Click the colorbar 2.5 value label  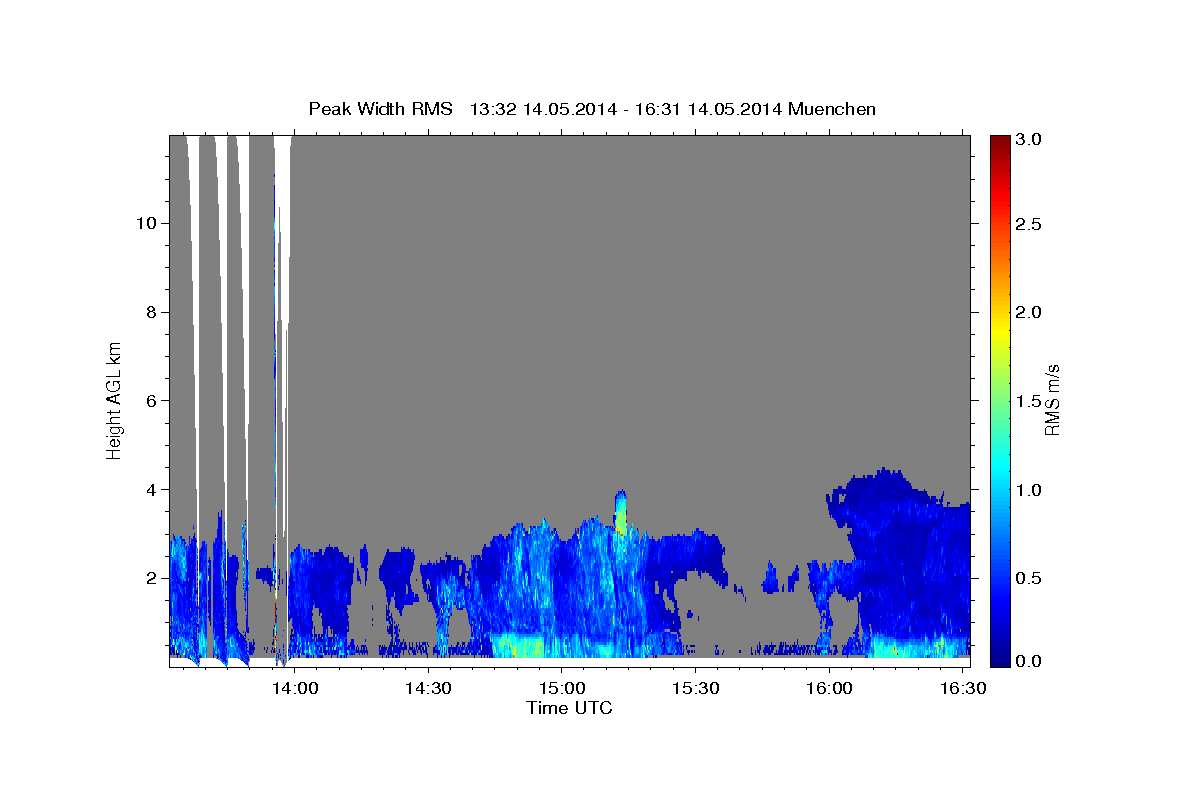[x=1031, y=224]
